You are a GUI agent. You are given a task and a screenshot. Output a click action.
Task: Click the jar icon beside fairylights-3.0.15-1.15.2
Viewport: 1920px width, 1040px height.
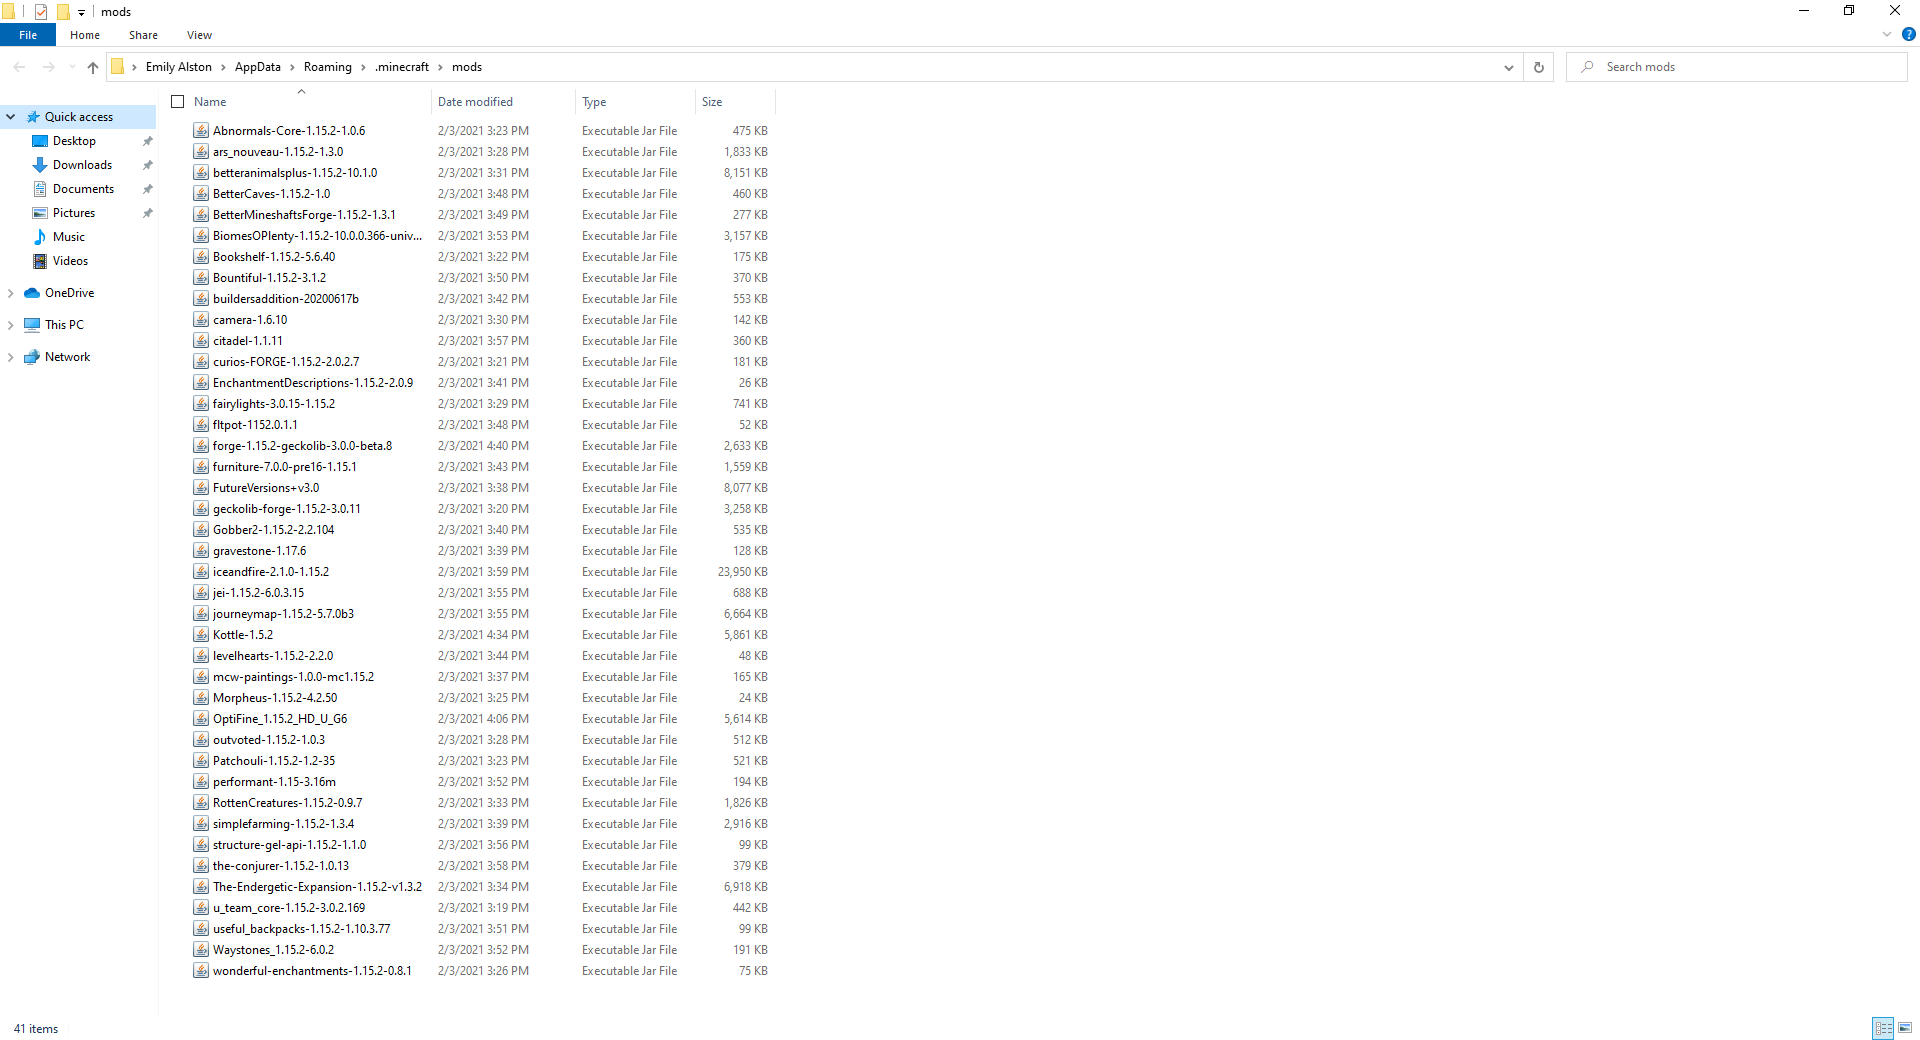(x=201, y=404)
